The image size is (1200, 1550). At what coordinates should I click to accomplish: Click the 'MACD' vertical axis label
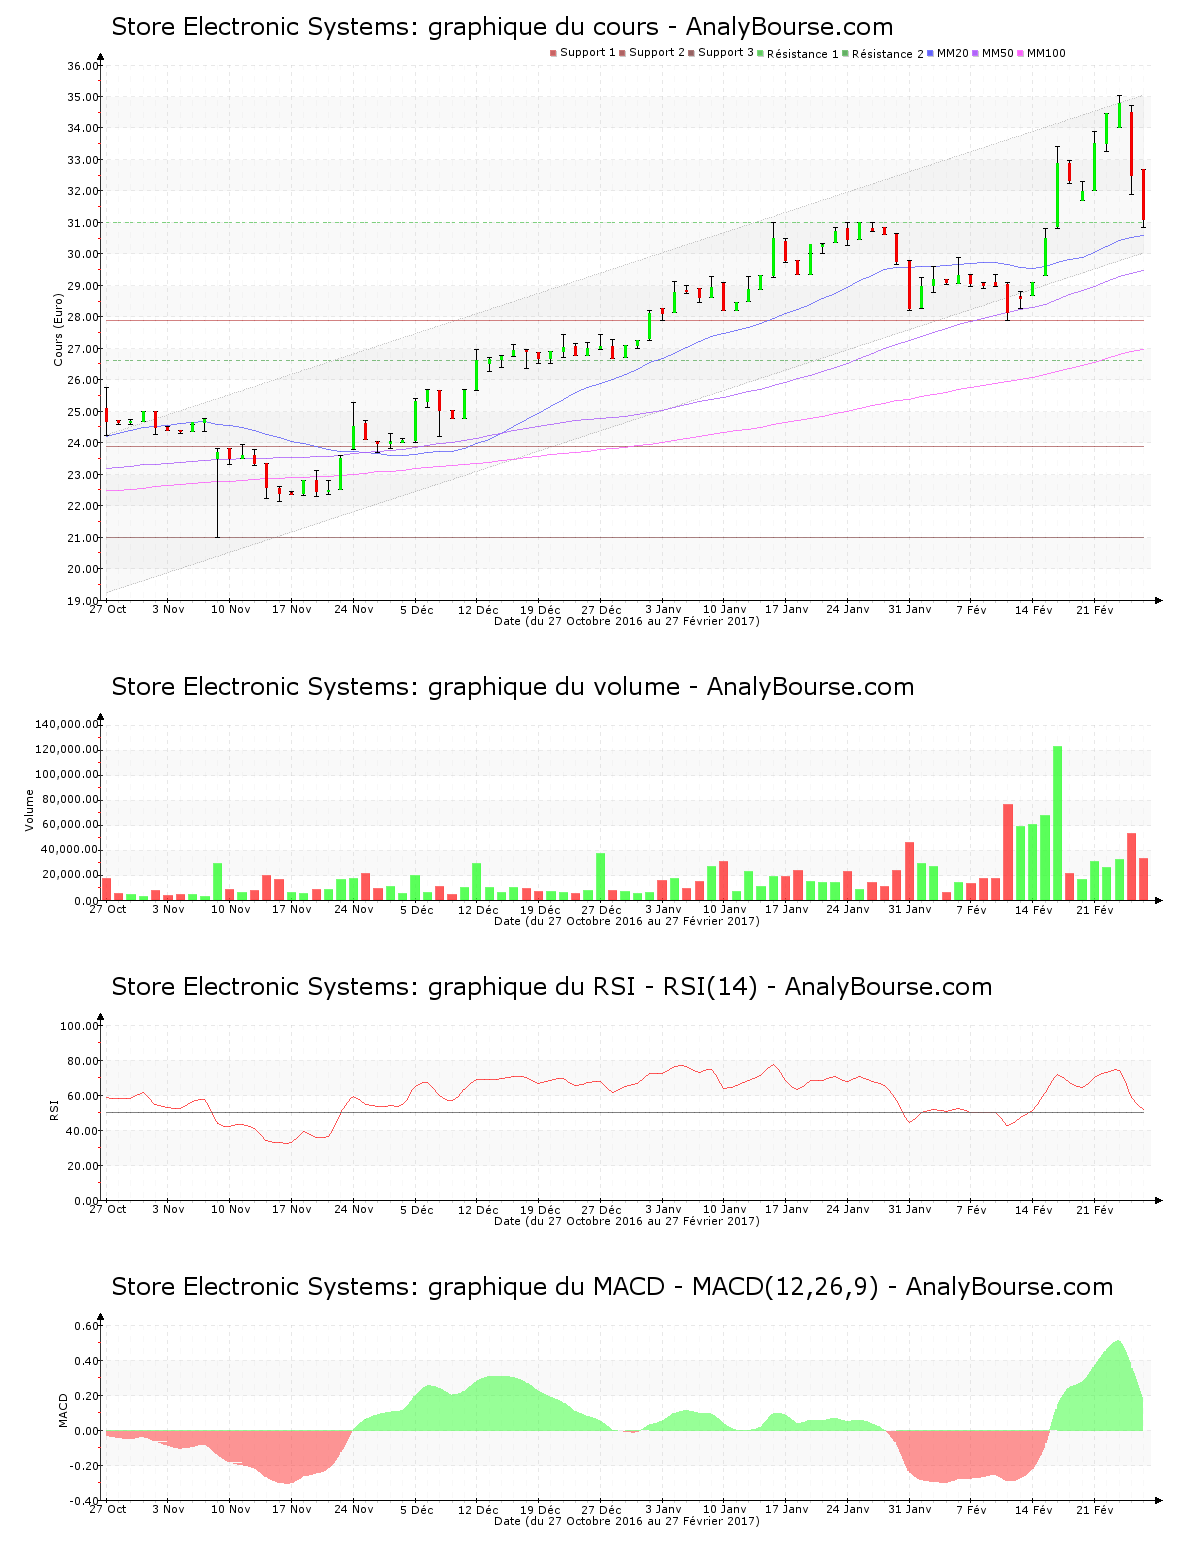[63, 1410]
